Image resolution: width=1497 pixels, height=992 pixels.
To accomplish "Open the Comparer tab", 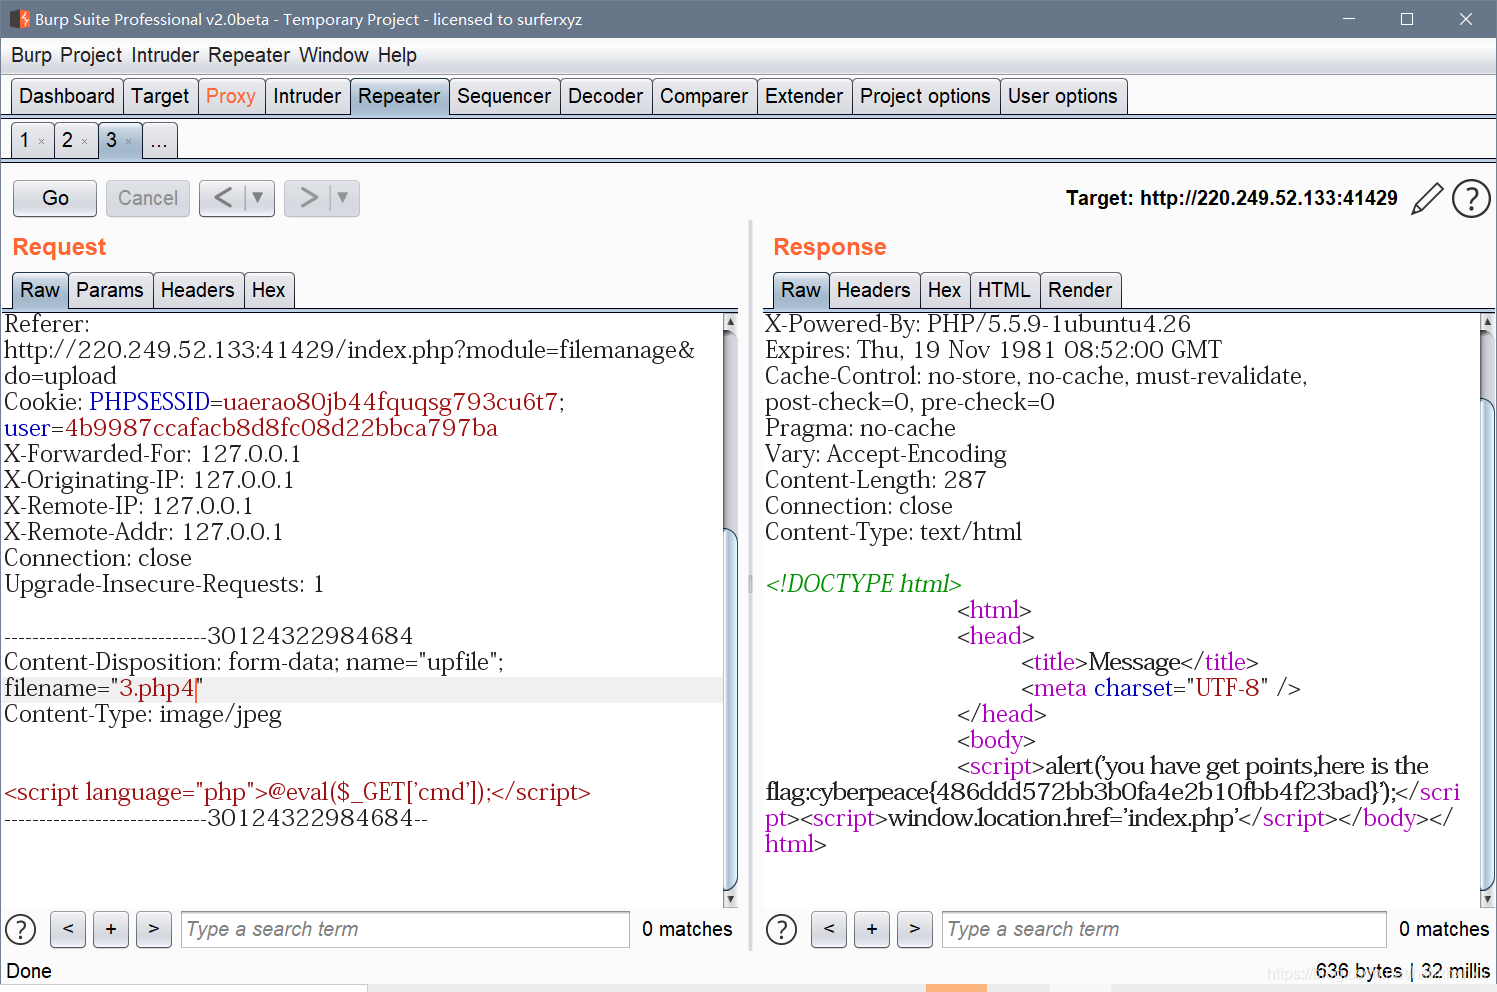I will click(x=704, y=96).
